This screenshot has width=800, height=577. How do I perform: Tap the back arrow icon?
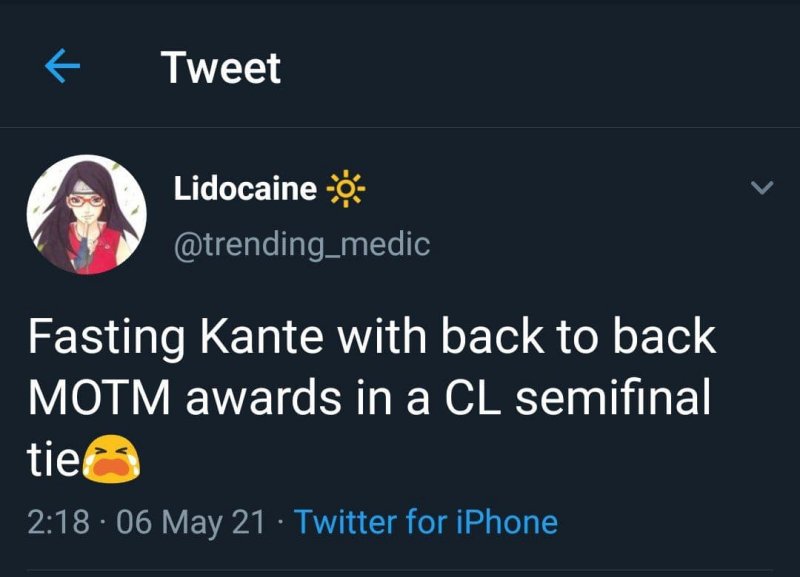point(63,68)
